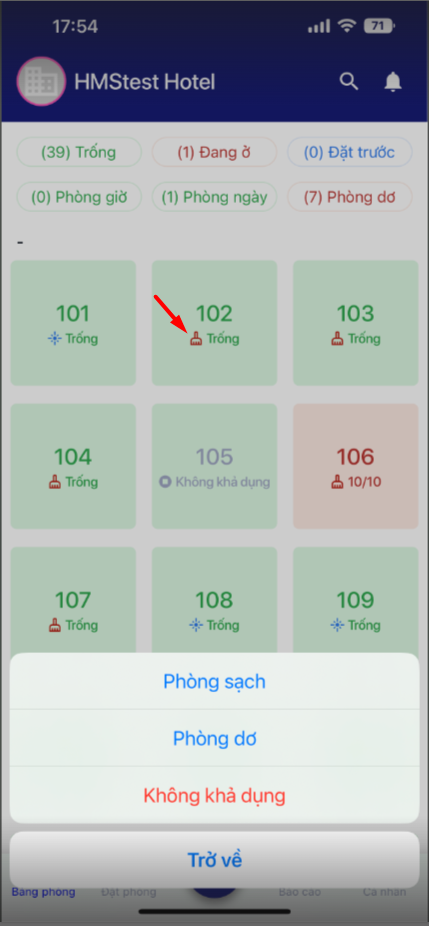The image size is (429, 926).
Task: Choose Phòng dơ in the action sheet
Action: point(214,738)
